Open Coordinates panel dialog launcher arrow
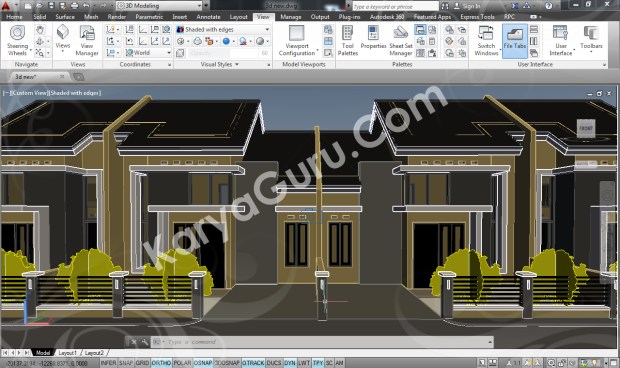 point(170,64)
